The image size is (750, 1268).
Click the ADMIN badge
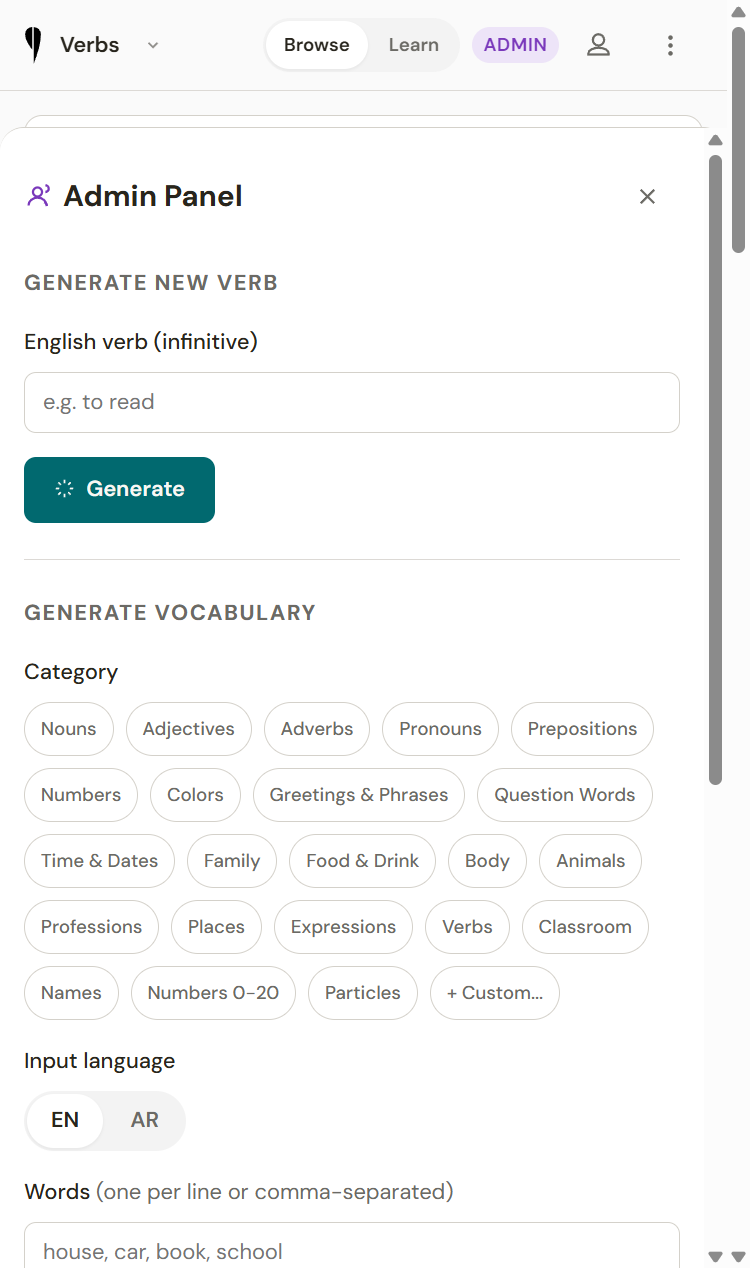click(515, 45)
